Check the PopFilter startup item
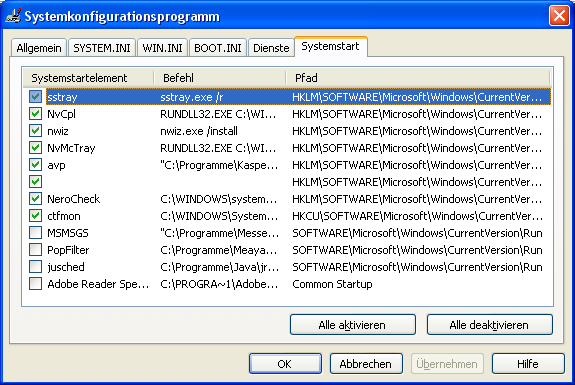 36,250
